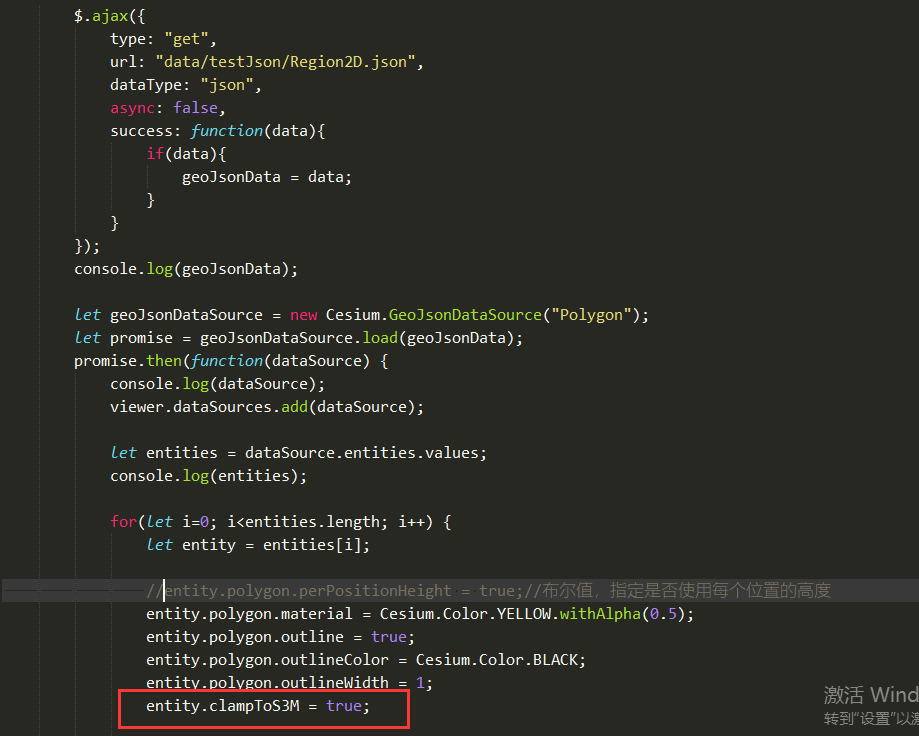Click the 'console.log(dataSource);' line
Viewport: 919px width, 736px height.
tap(217, 384)
